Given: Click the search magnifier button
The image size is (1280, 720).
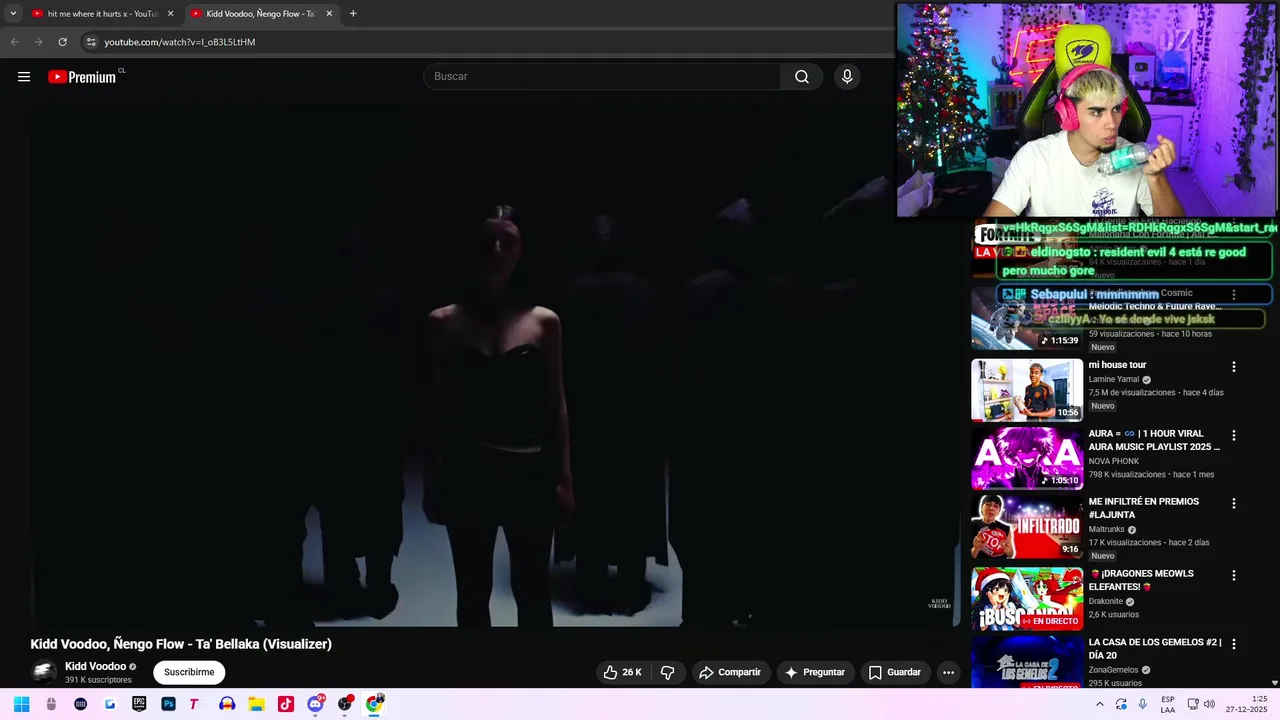Looking at the screenshot, I should click(x=802, y=77).
